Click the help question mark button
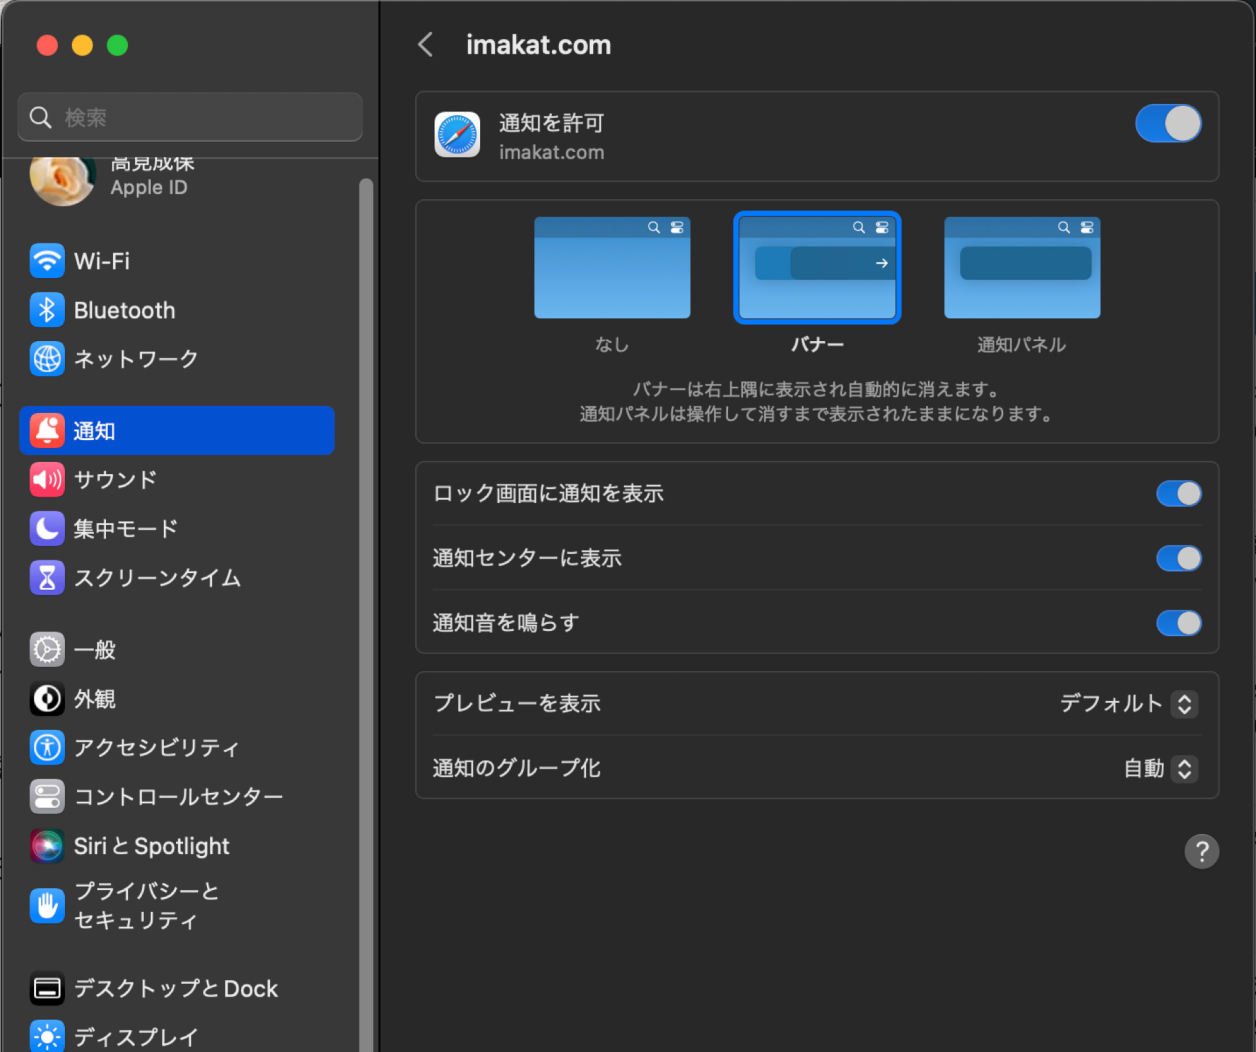The image size is (1256, 1052). click(x=1201, y=852)
